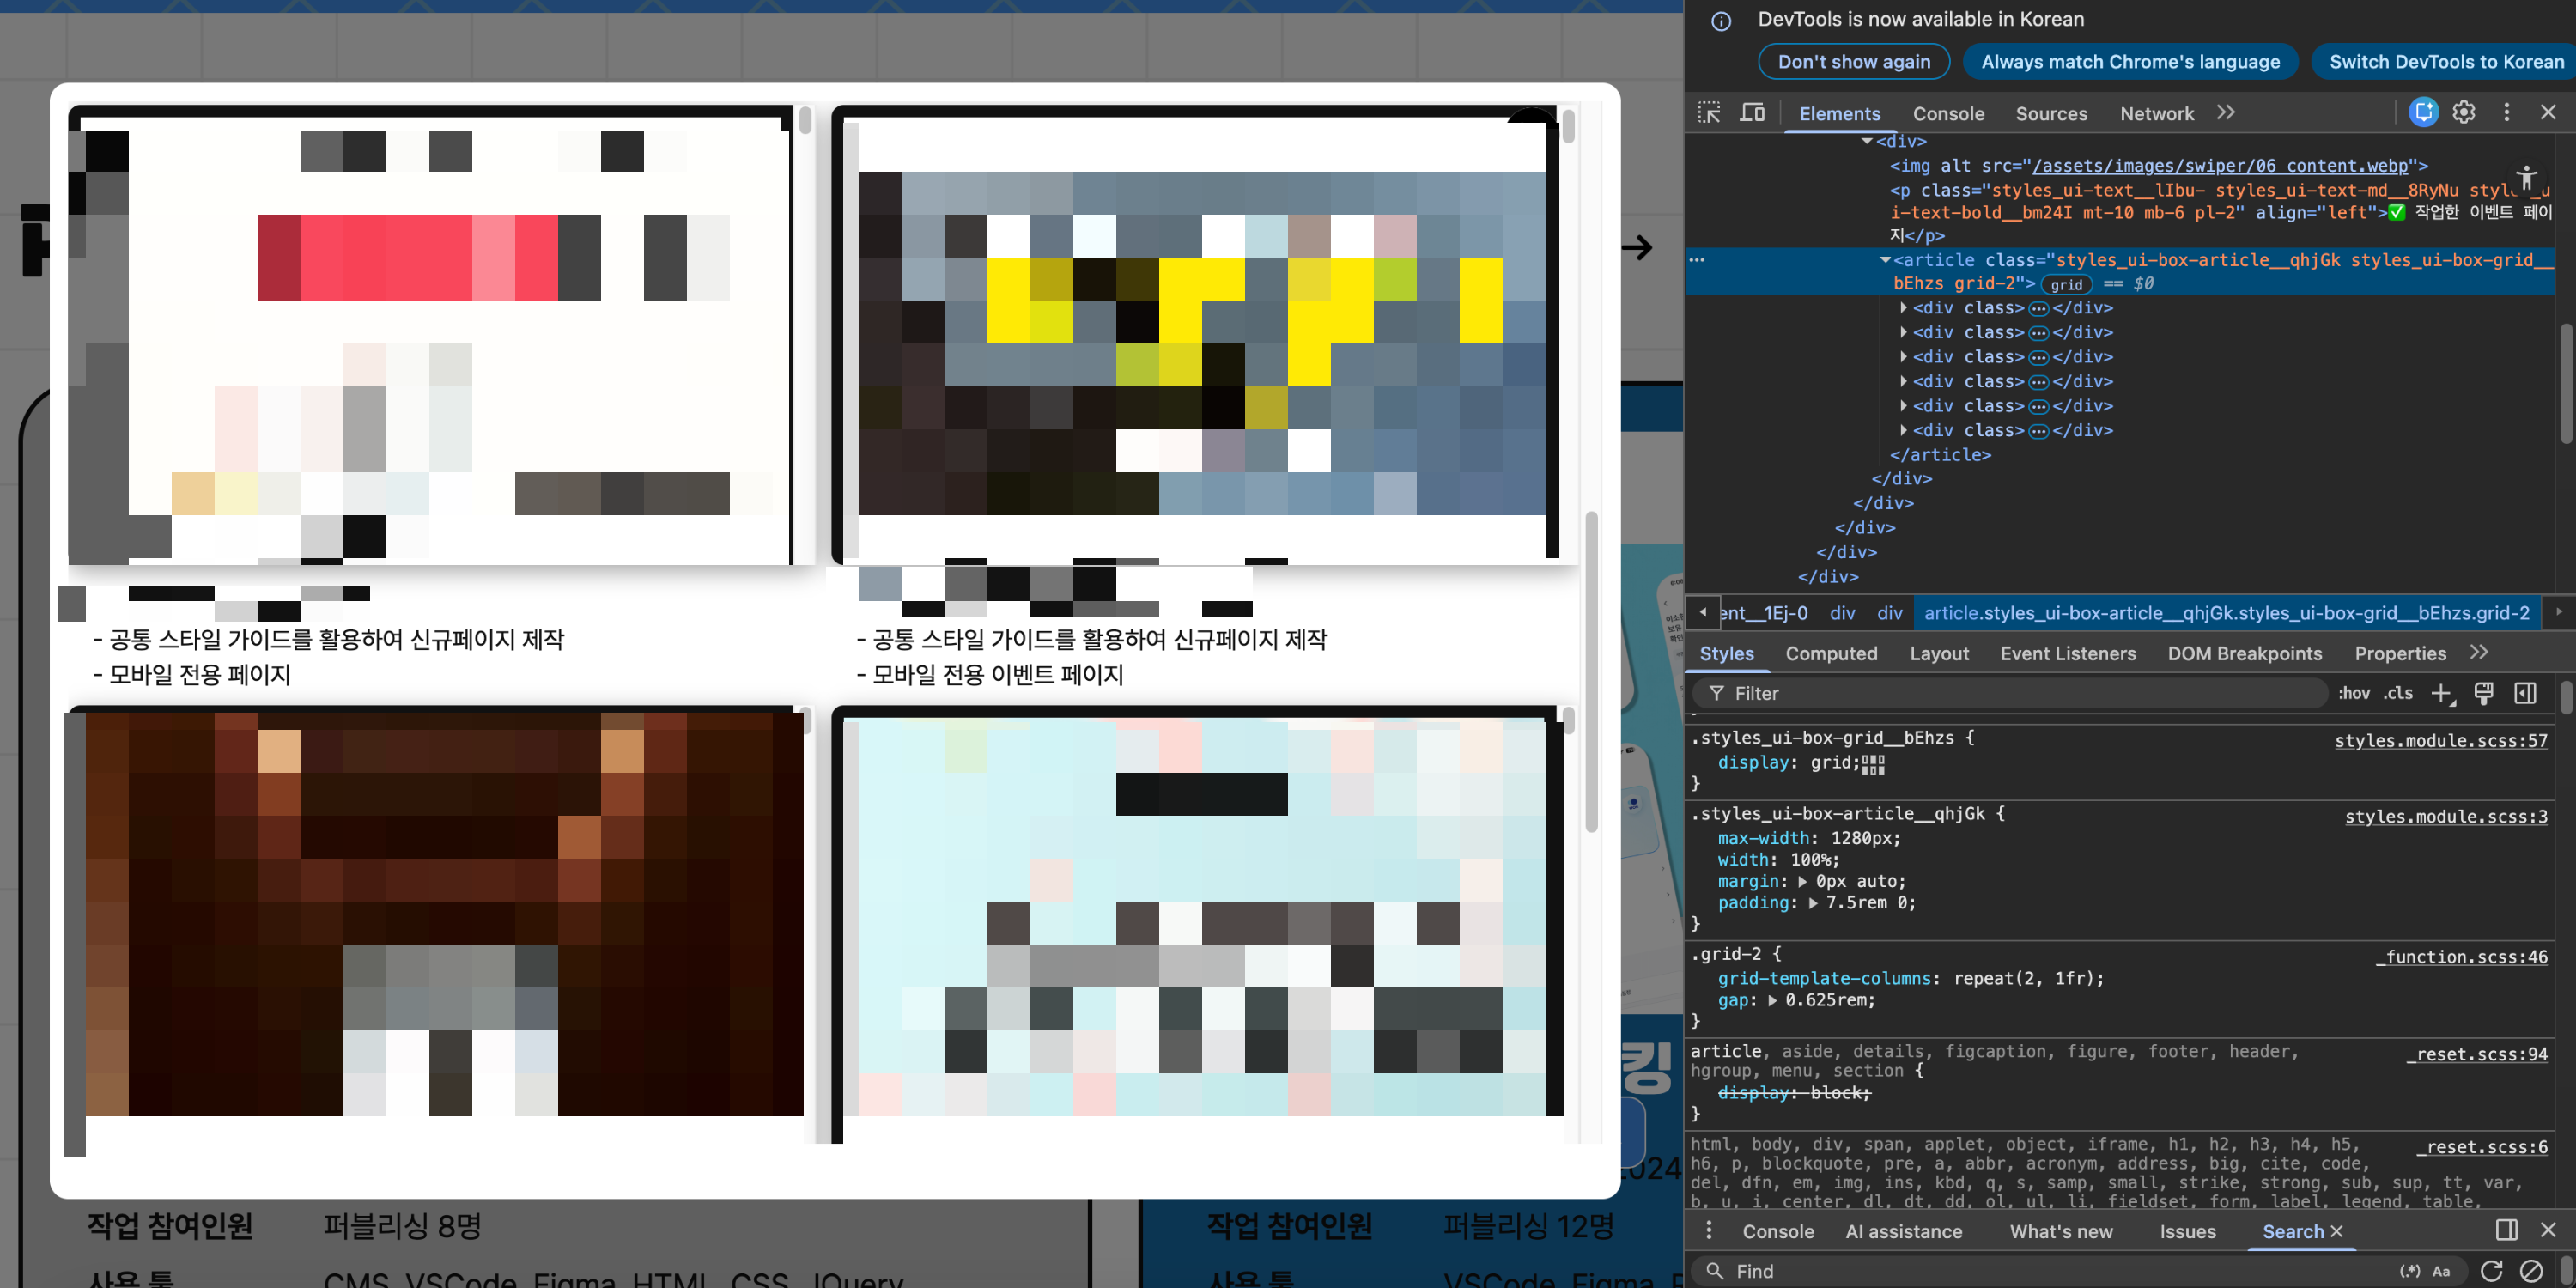
Task: Expand the margin shorthand property
Action: [1802, 881]
